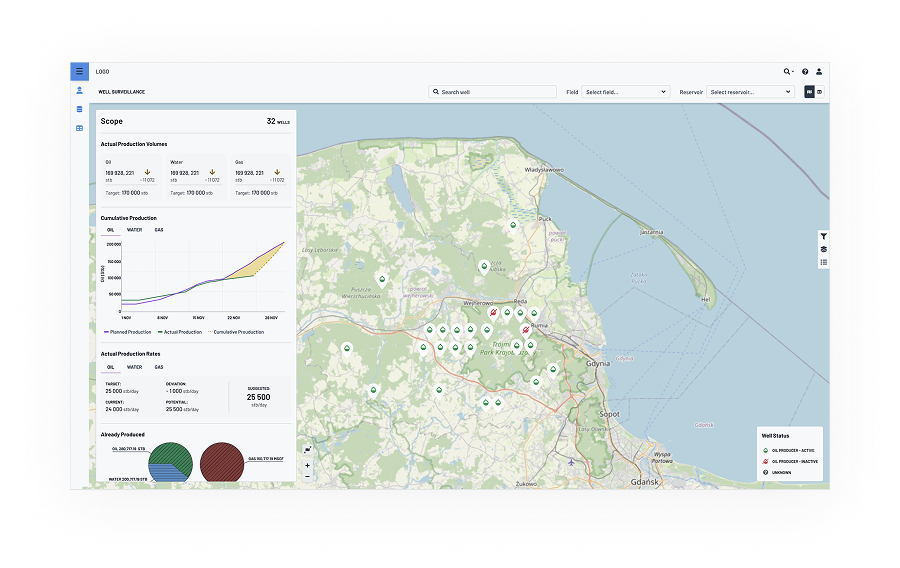Open the Select reservoir dropdown

click(750, 92)
